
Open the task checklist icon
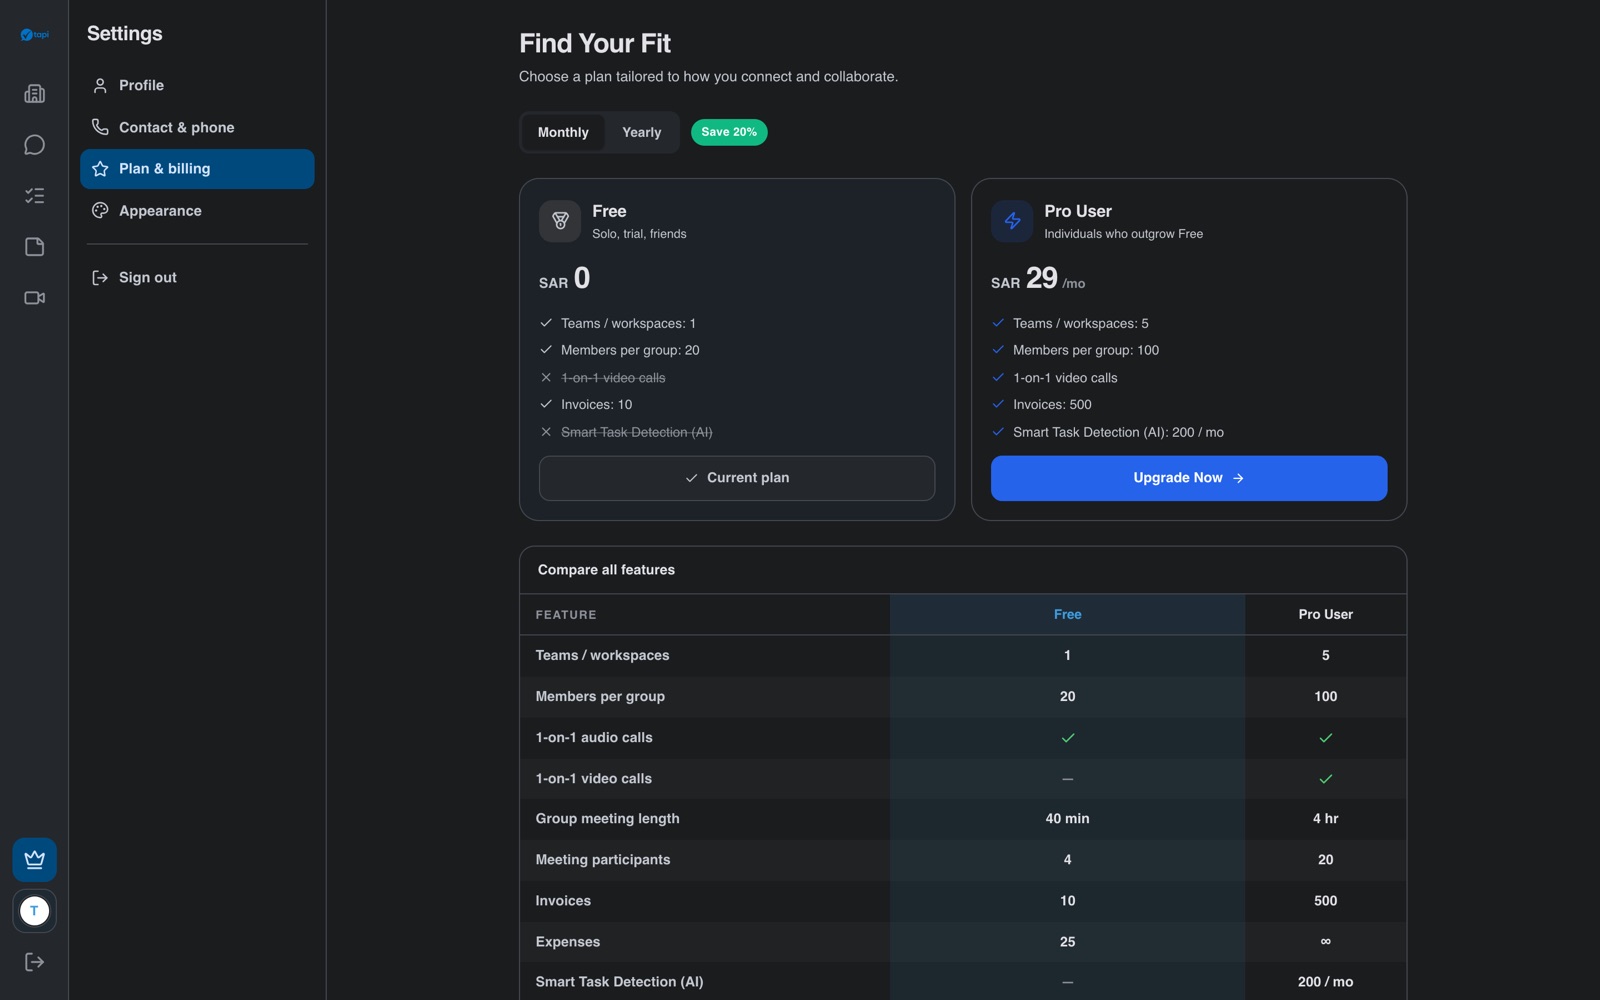point(34,196)
